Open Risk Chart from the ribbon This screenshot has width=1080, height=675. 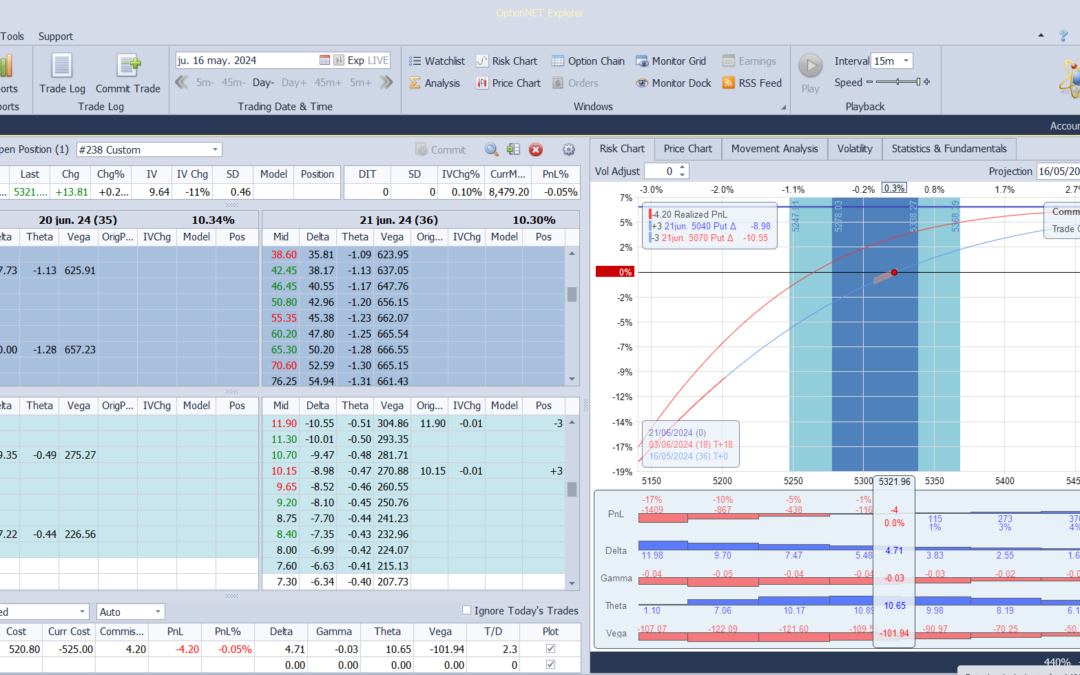tap(506, 61)
